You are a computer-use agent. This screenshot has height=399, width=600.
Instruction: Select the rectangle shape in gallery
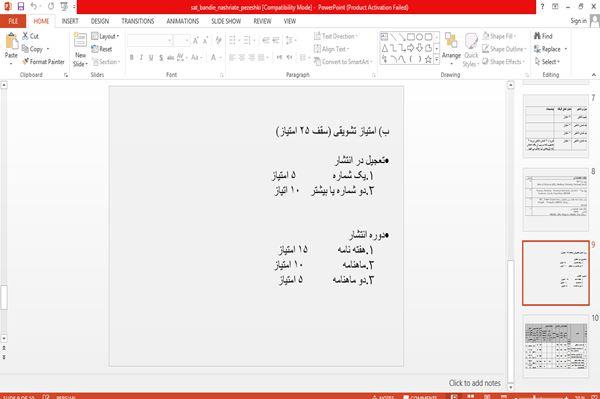click(411, 37)
